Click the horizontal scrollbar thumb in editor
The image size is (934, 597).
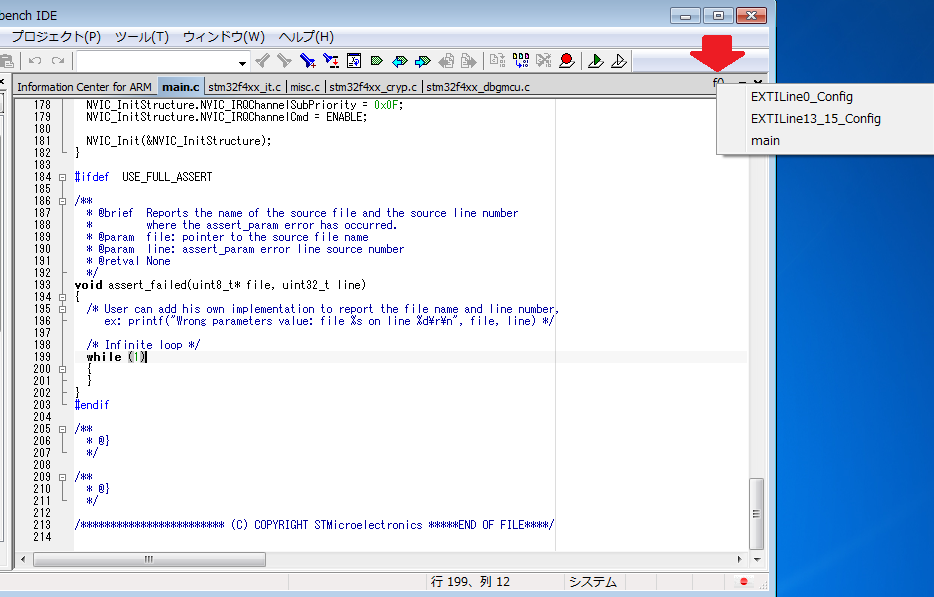pos(150,560)
